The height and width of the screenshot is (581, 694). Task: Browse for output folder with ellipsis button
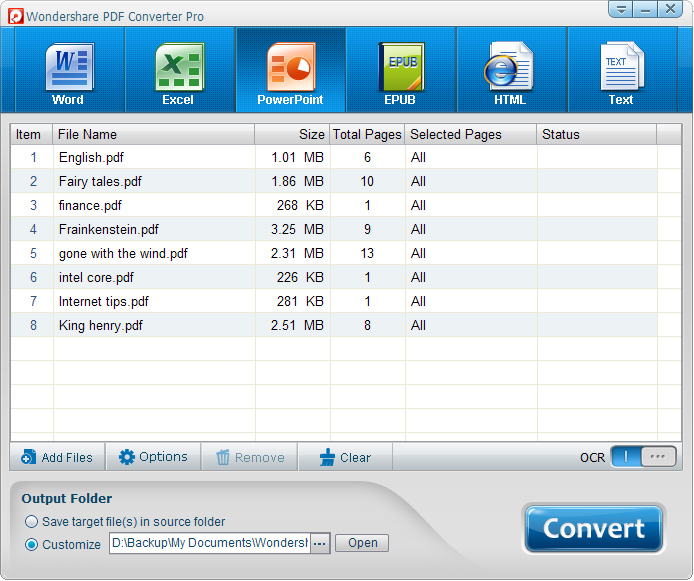pyautogui.click(x=319, y=543)
